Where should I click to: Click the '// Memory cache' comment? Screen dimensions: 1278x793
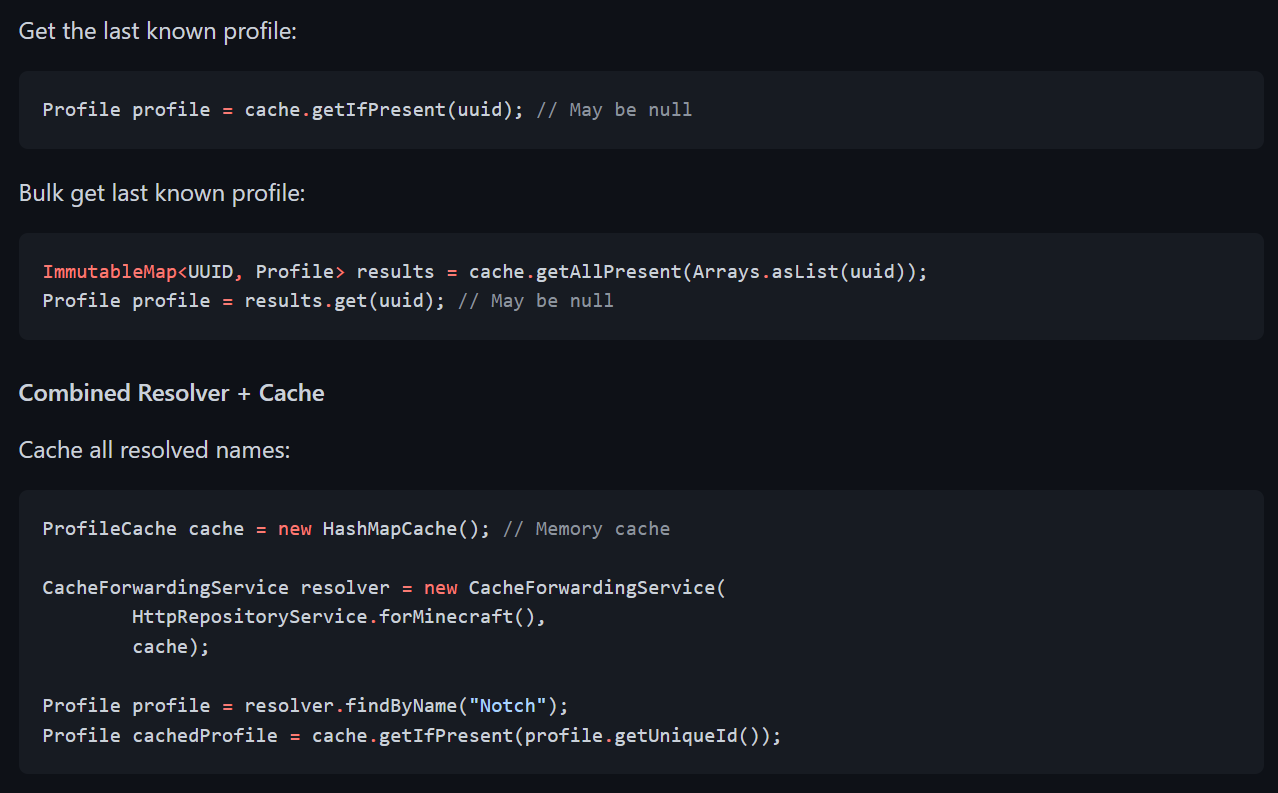pos(587,529)
